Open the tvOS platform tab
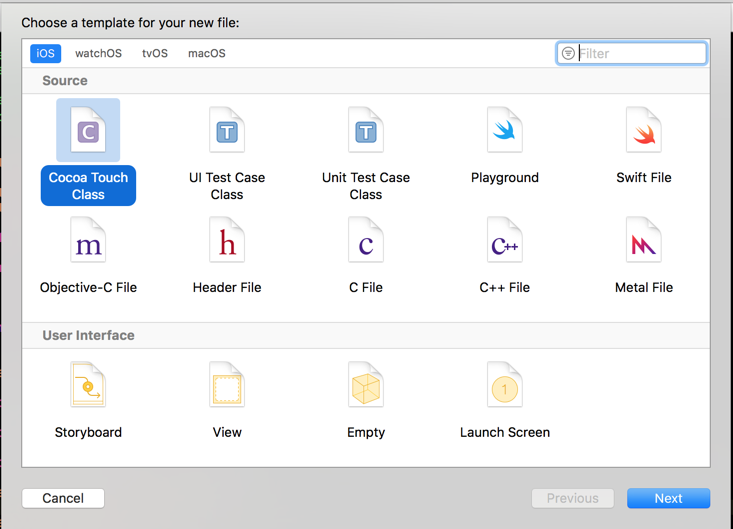 point(155,53)
